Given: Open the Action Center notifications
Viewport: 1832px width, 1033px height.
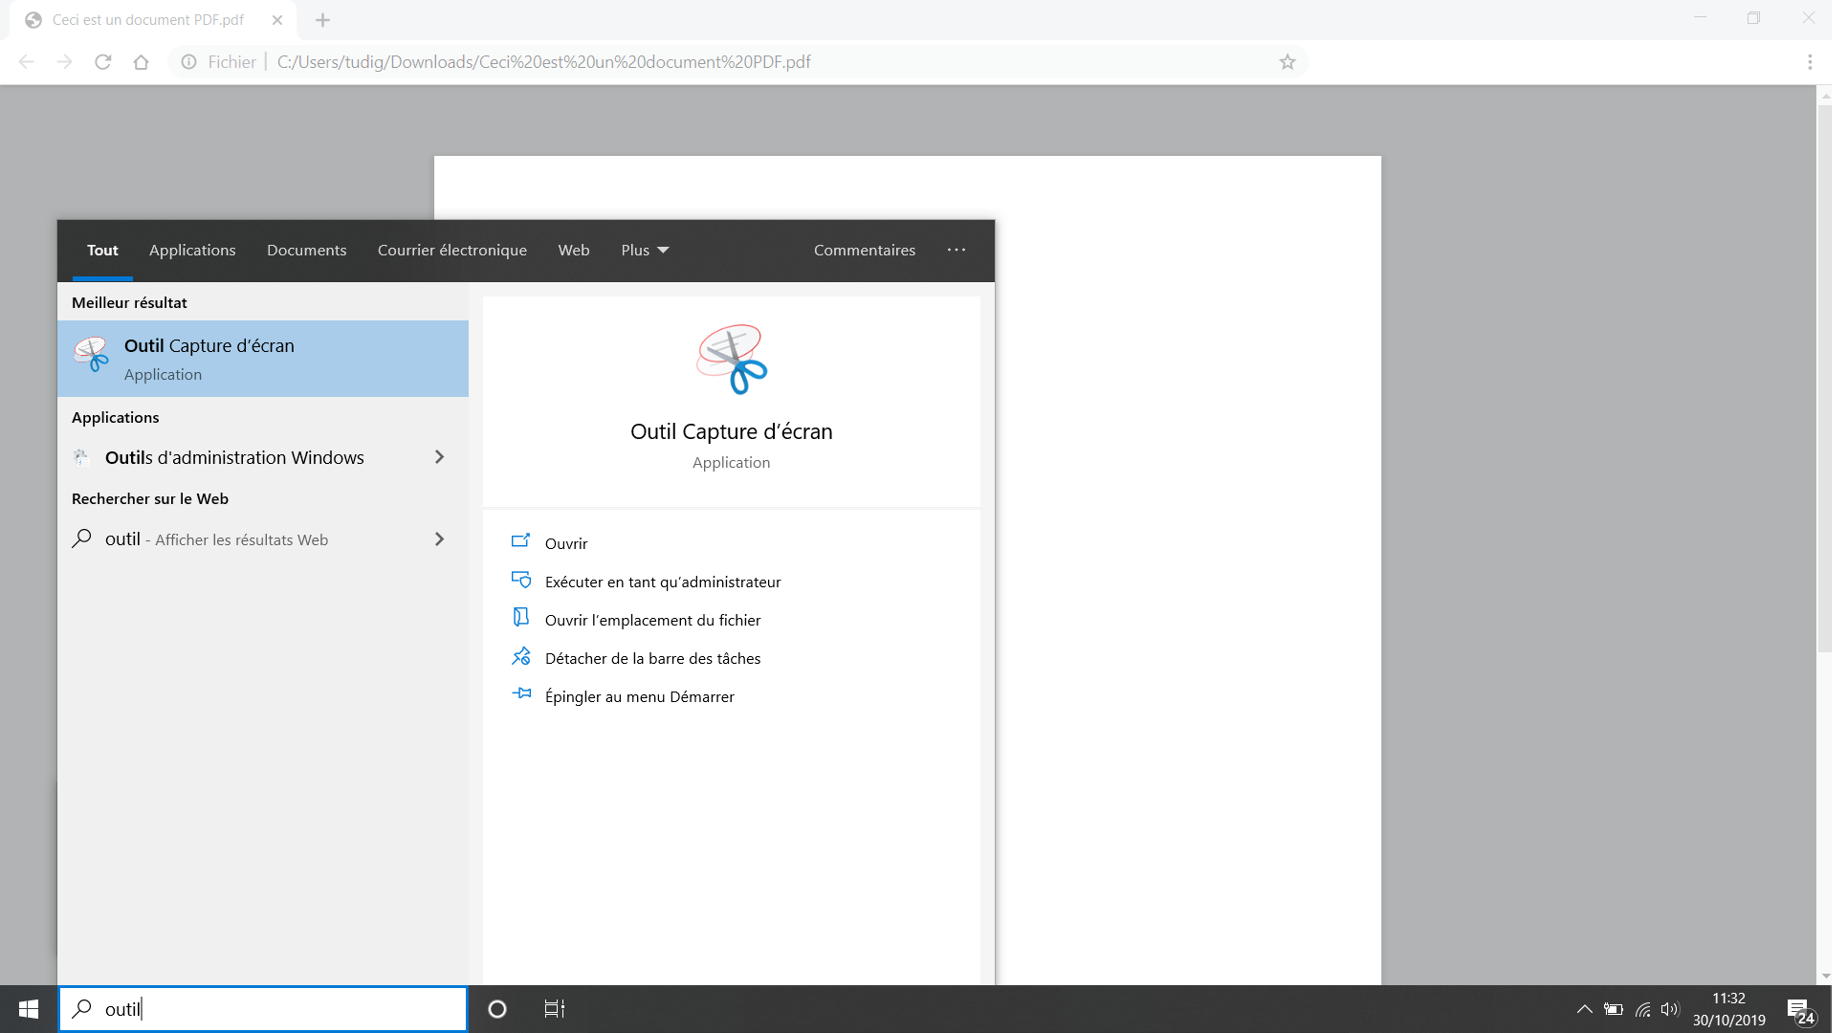Looking at the screenshot, I should [x=1801, y=1011].
